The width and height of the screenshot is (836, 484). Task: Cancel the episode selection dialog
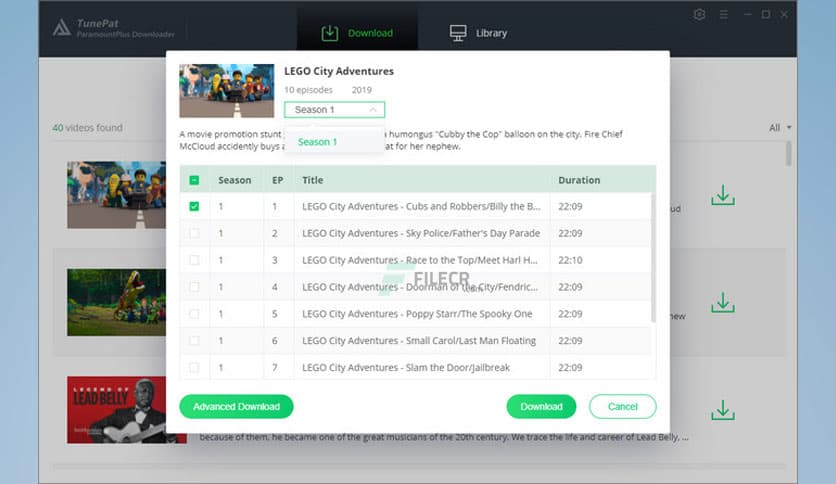623,407
